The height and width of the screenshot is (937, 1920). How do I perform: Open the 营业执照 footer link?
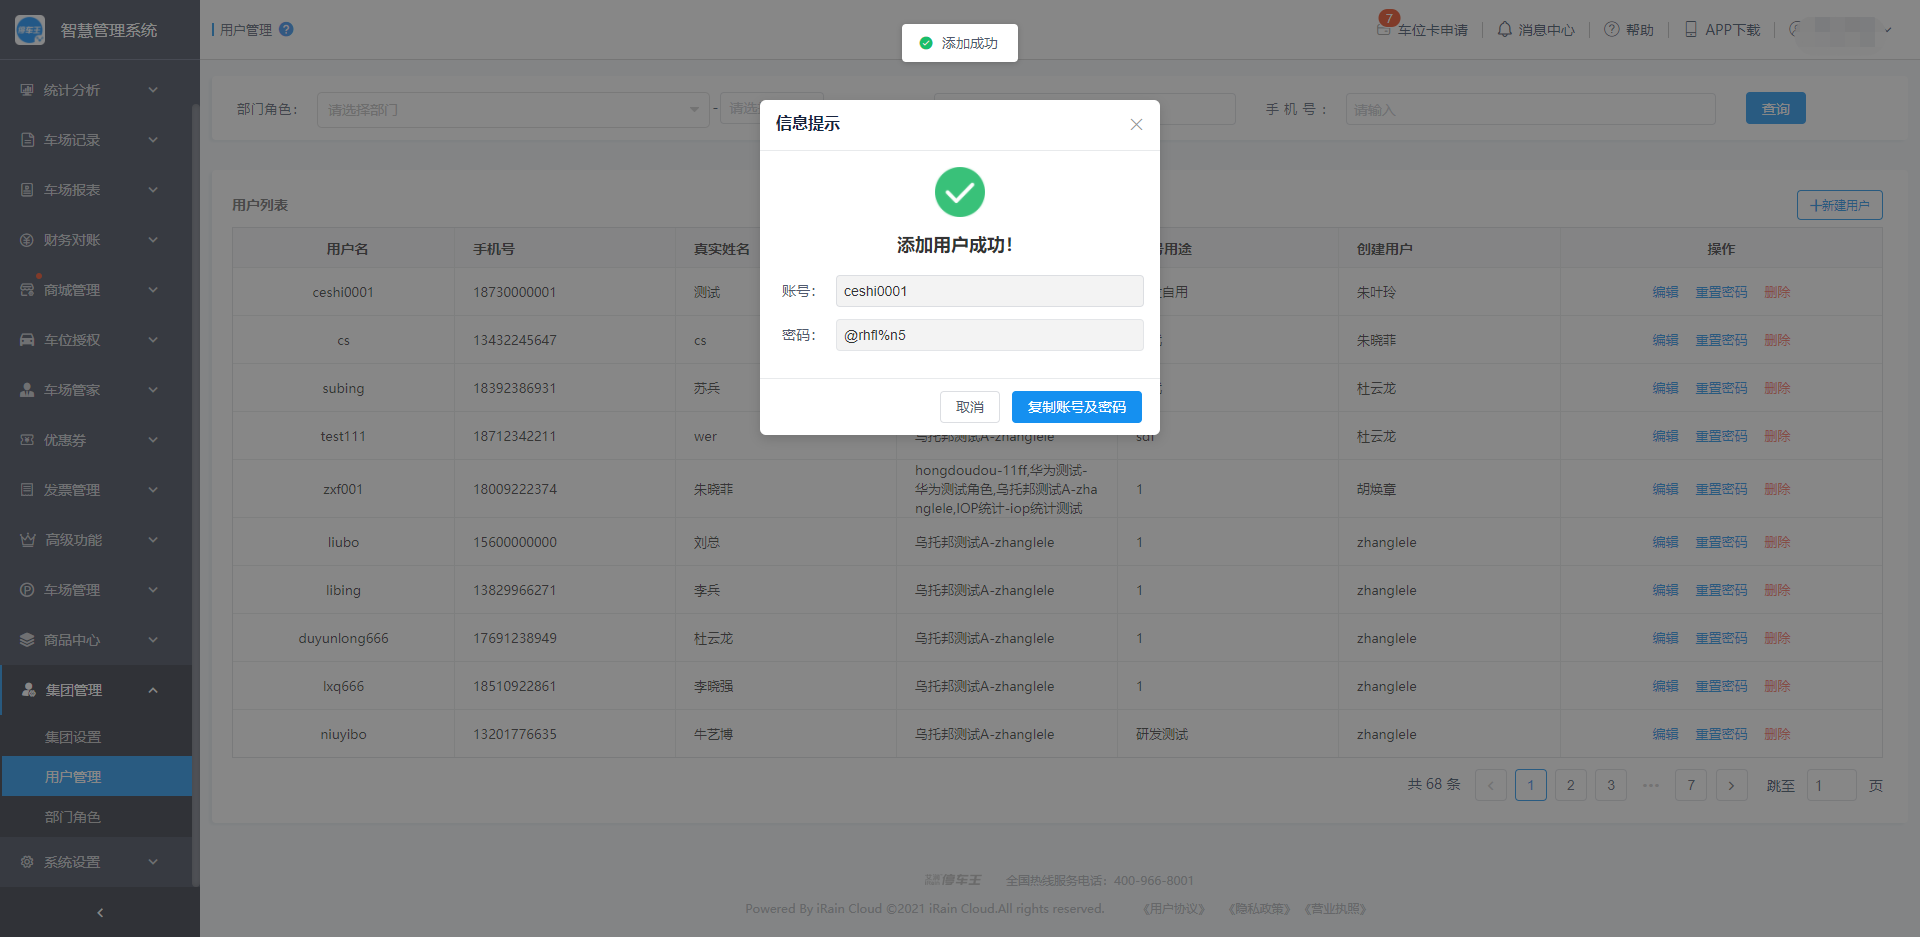[1335, 909]
